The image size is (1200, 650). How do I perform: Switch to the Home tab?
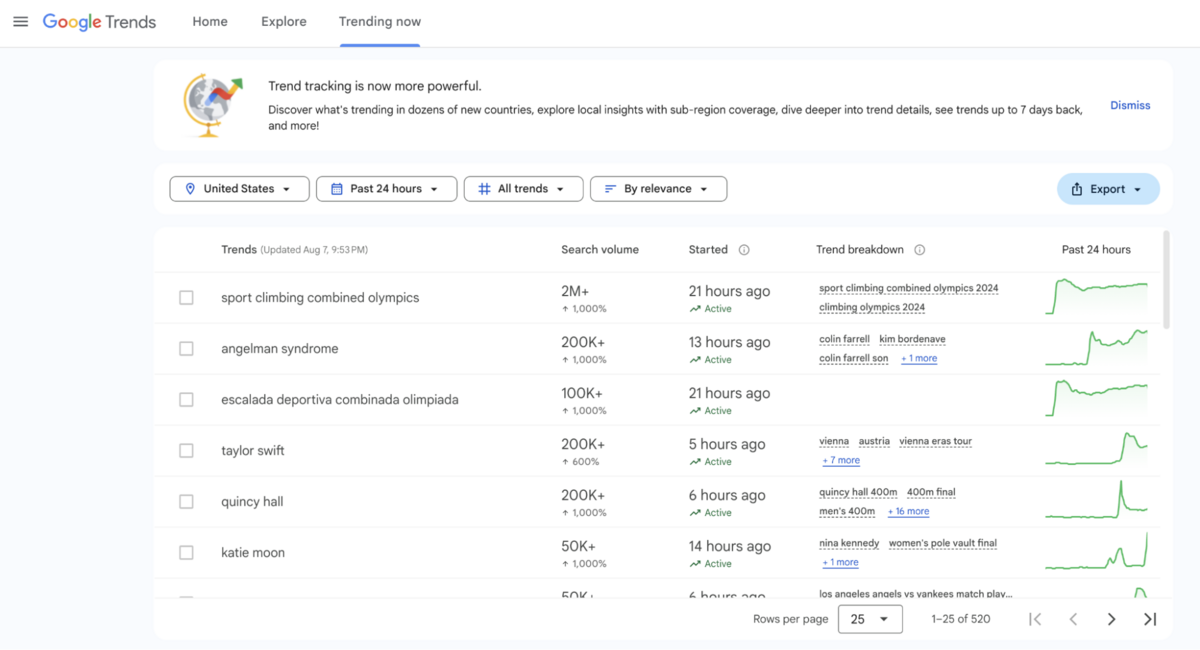click(210, 22)
